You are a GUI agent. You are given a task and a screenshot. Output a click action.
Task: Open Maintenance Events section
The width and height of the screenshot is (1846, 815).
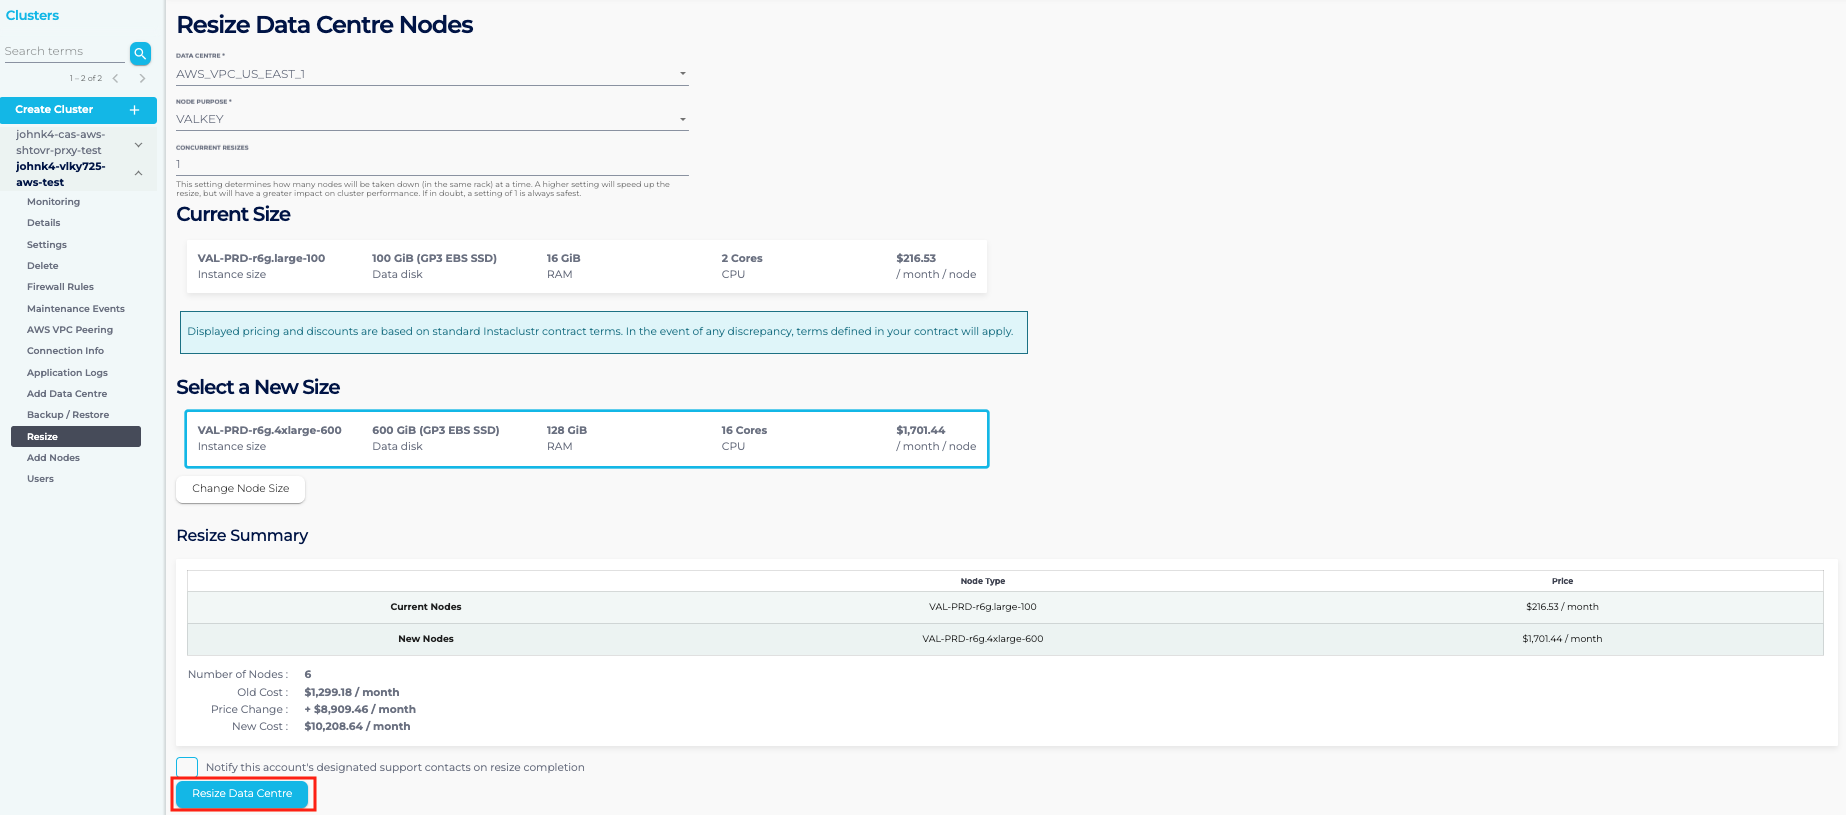click(75, 309)
